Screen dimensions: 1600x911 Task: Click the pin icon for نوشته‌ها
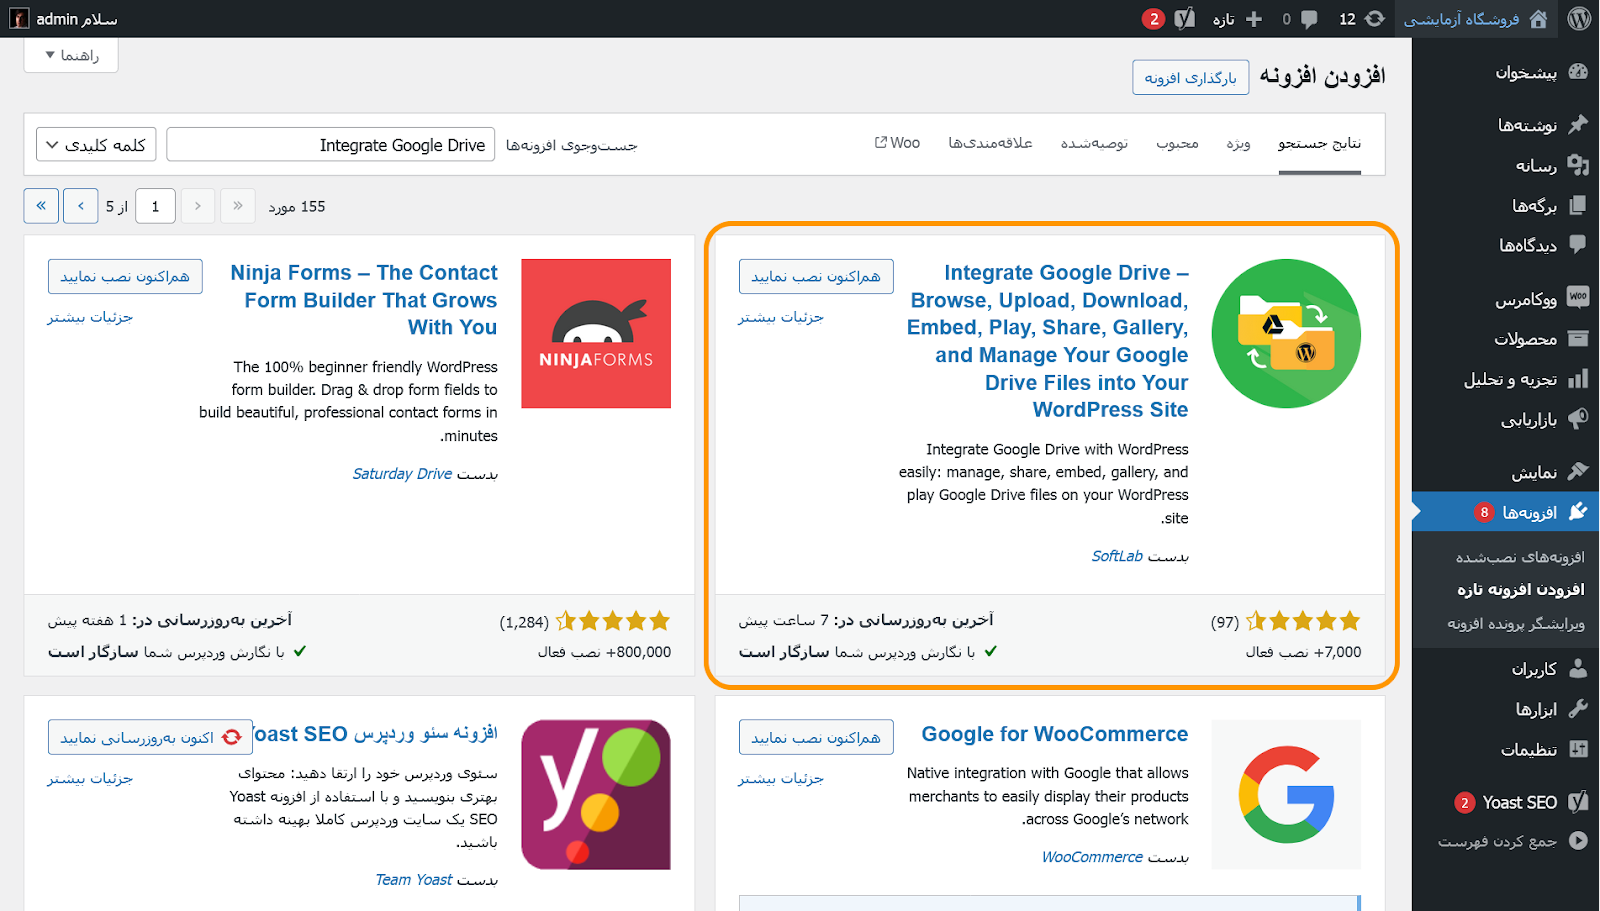point(1578,124)
